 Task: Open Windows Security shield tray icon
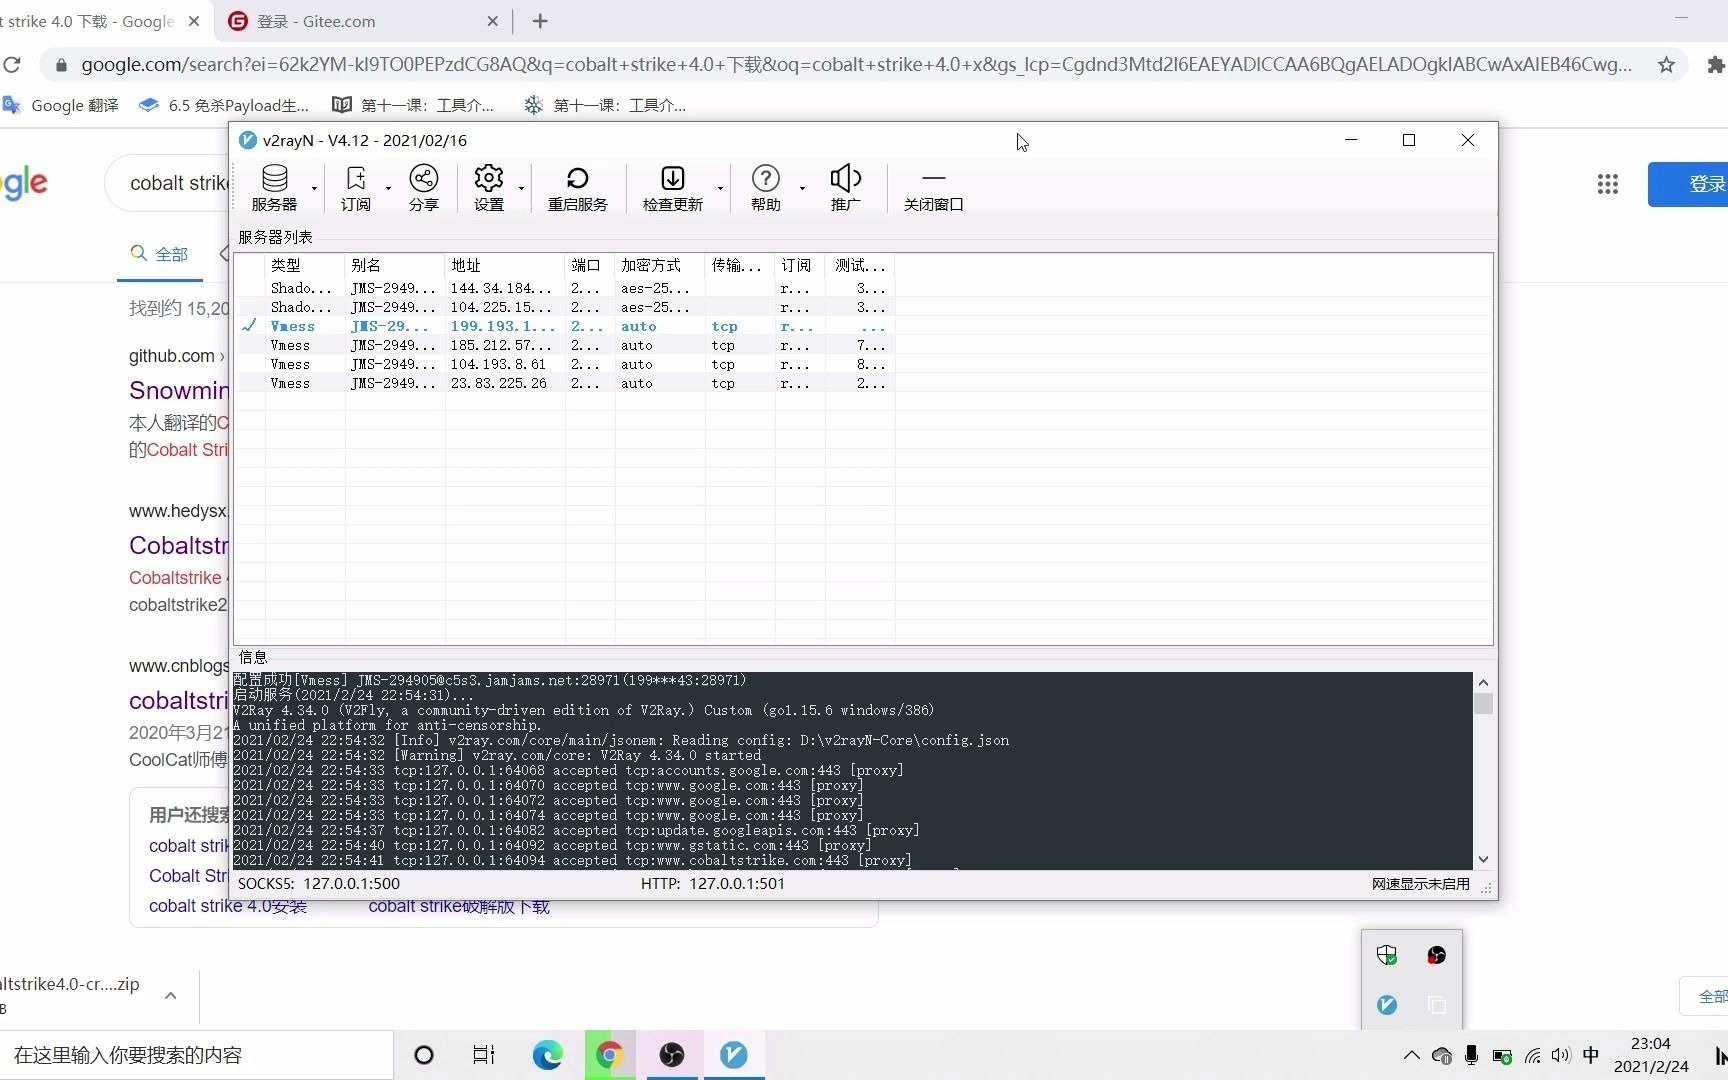click(1387, 955)
